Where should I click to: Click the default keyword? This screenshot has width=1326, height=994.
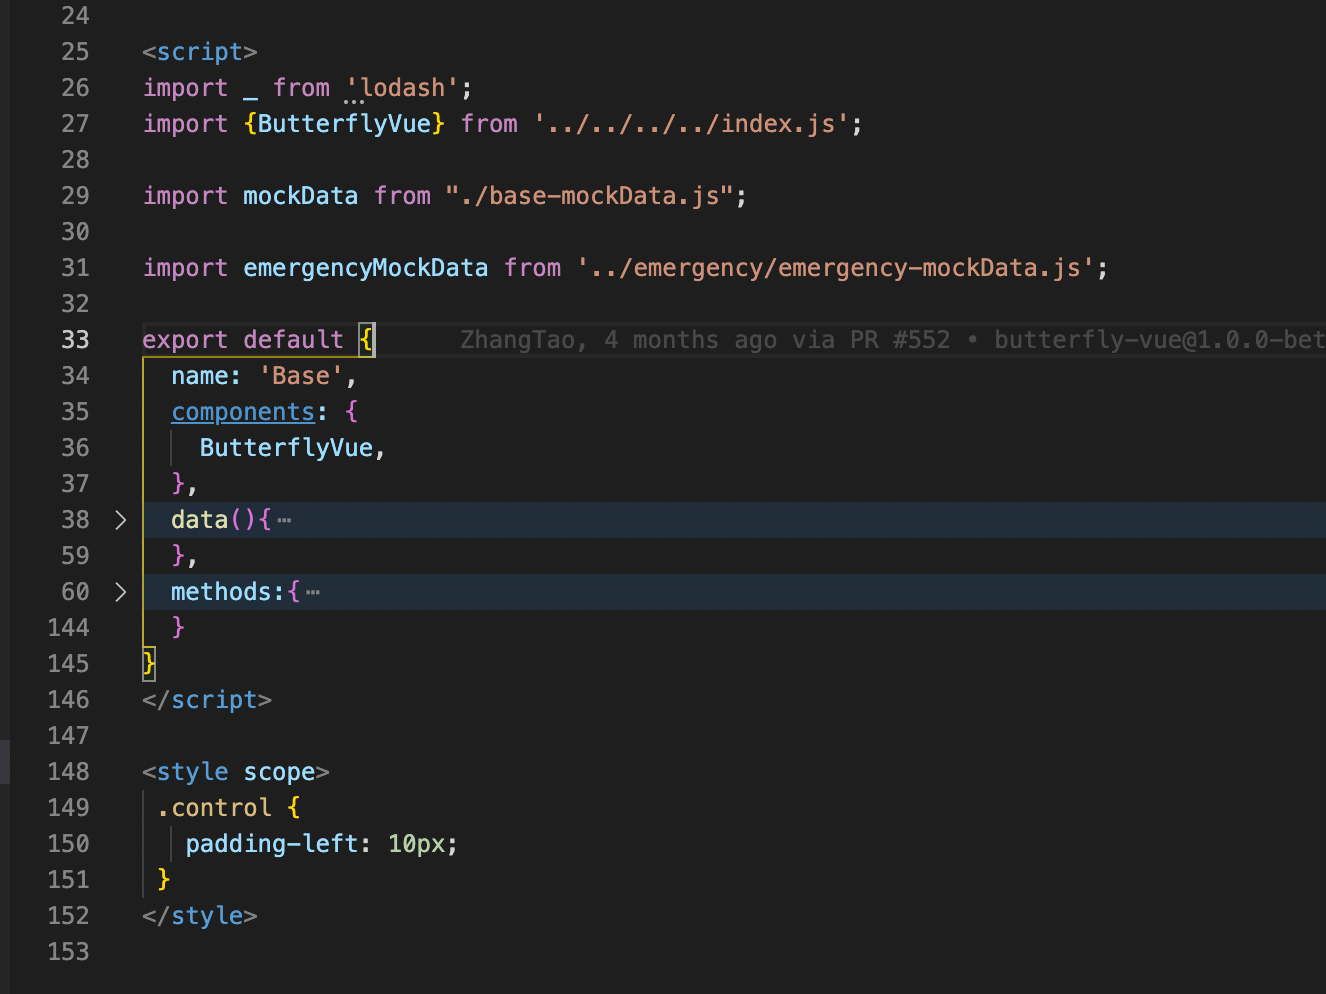[293, 340]
